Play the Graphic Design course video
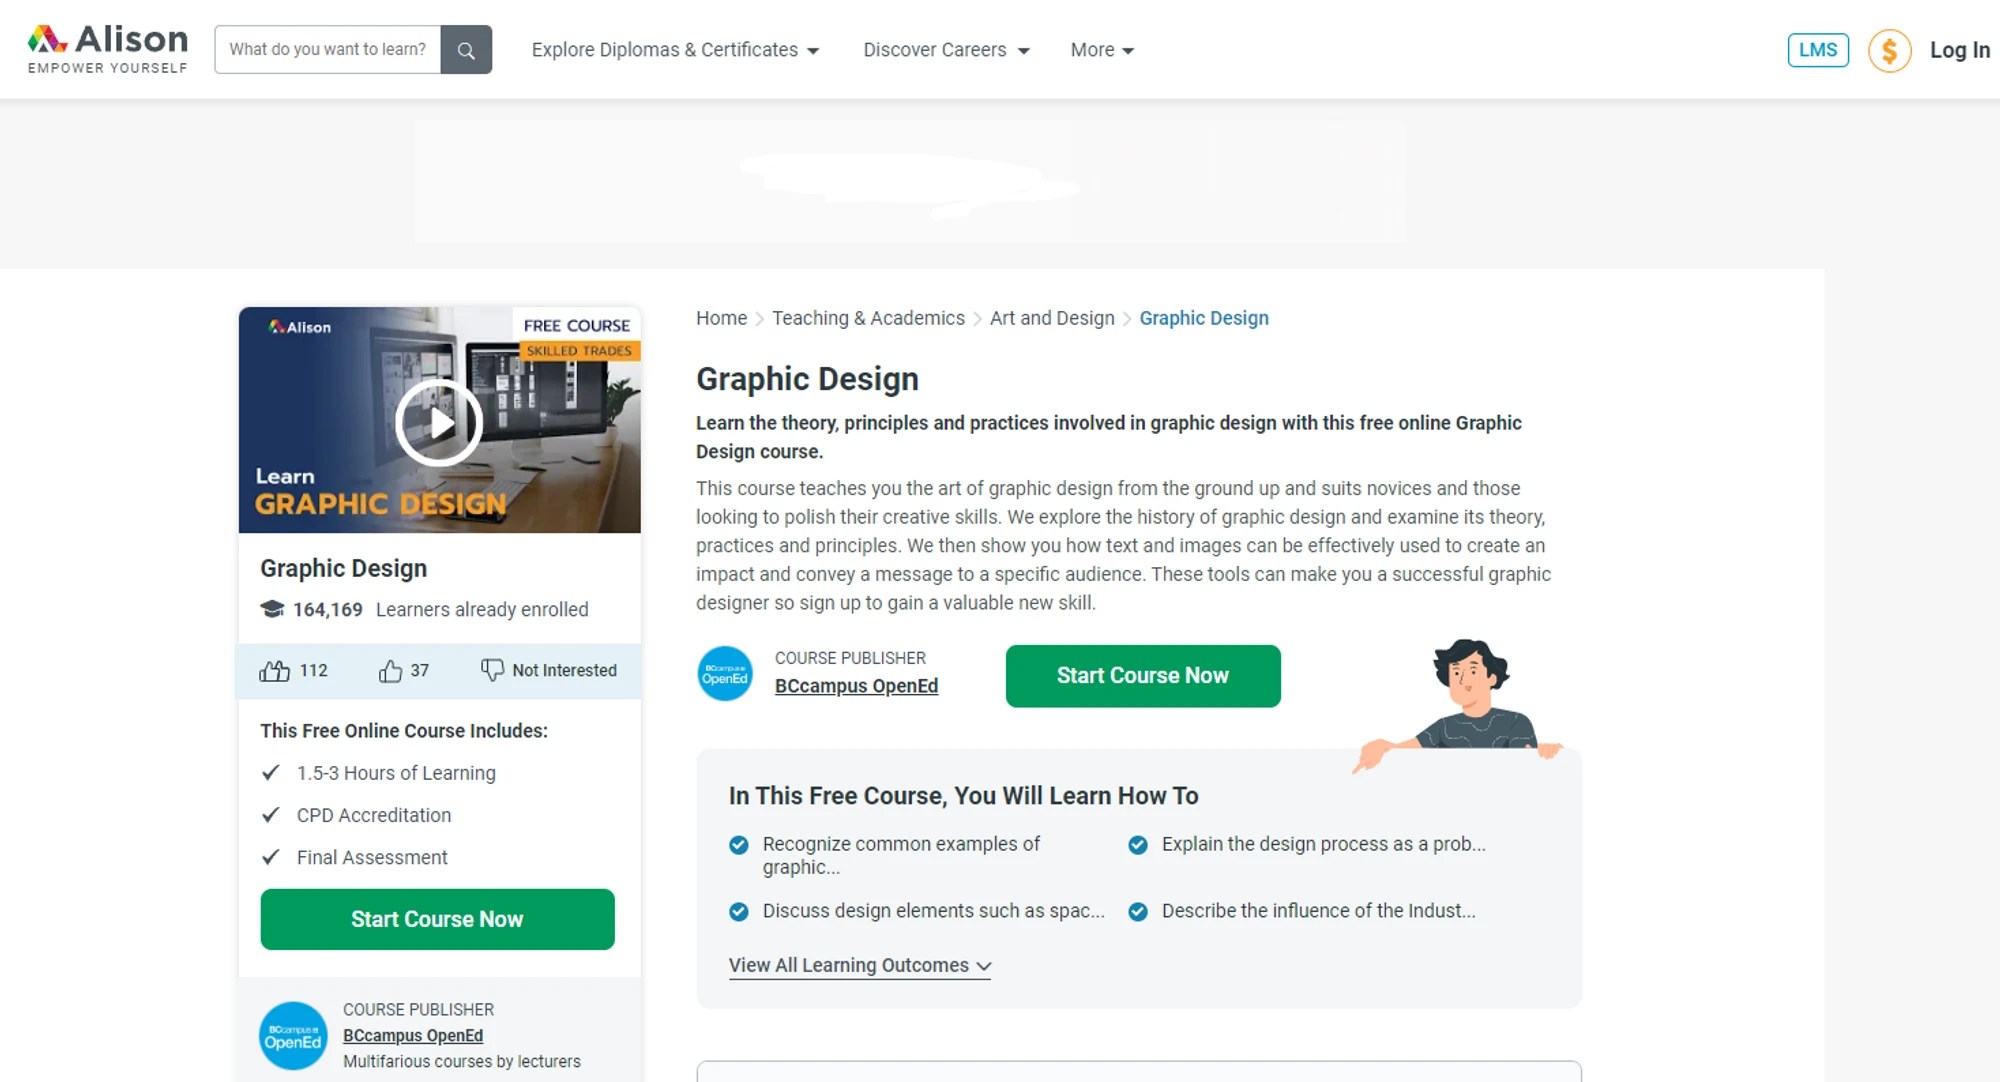Image resolution: width=2000 pixels, height=1082 pixels. [x=438, y=421]
